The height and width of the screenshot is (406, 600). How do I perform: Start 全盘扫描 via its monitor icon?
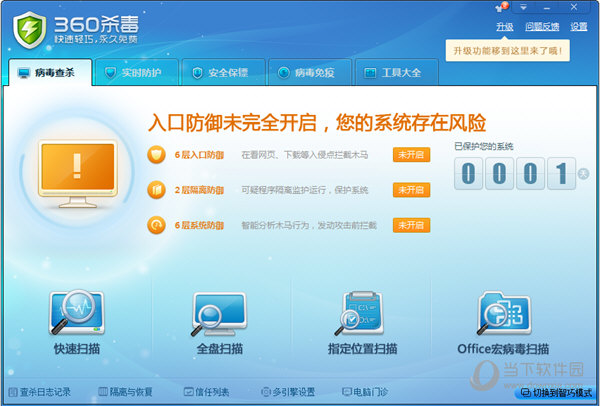pos(219,314)
